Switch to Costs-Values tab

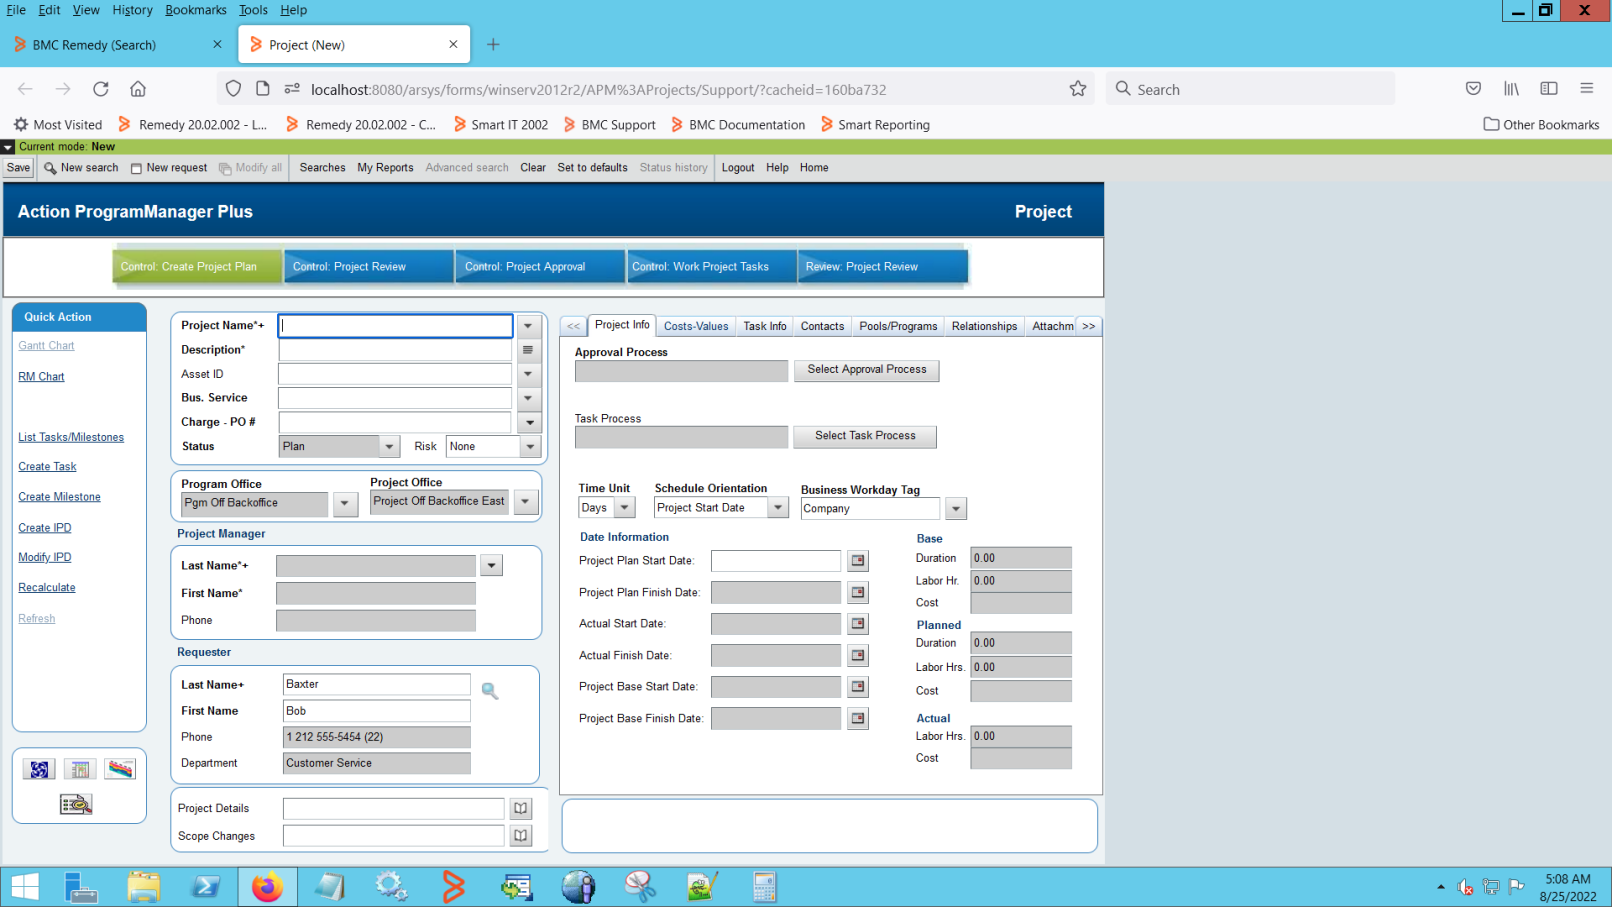[x=696, y=326]
